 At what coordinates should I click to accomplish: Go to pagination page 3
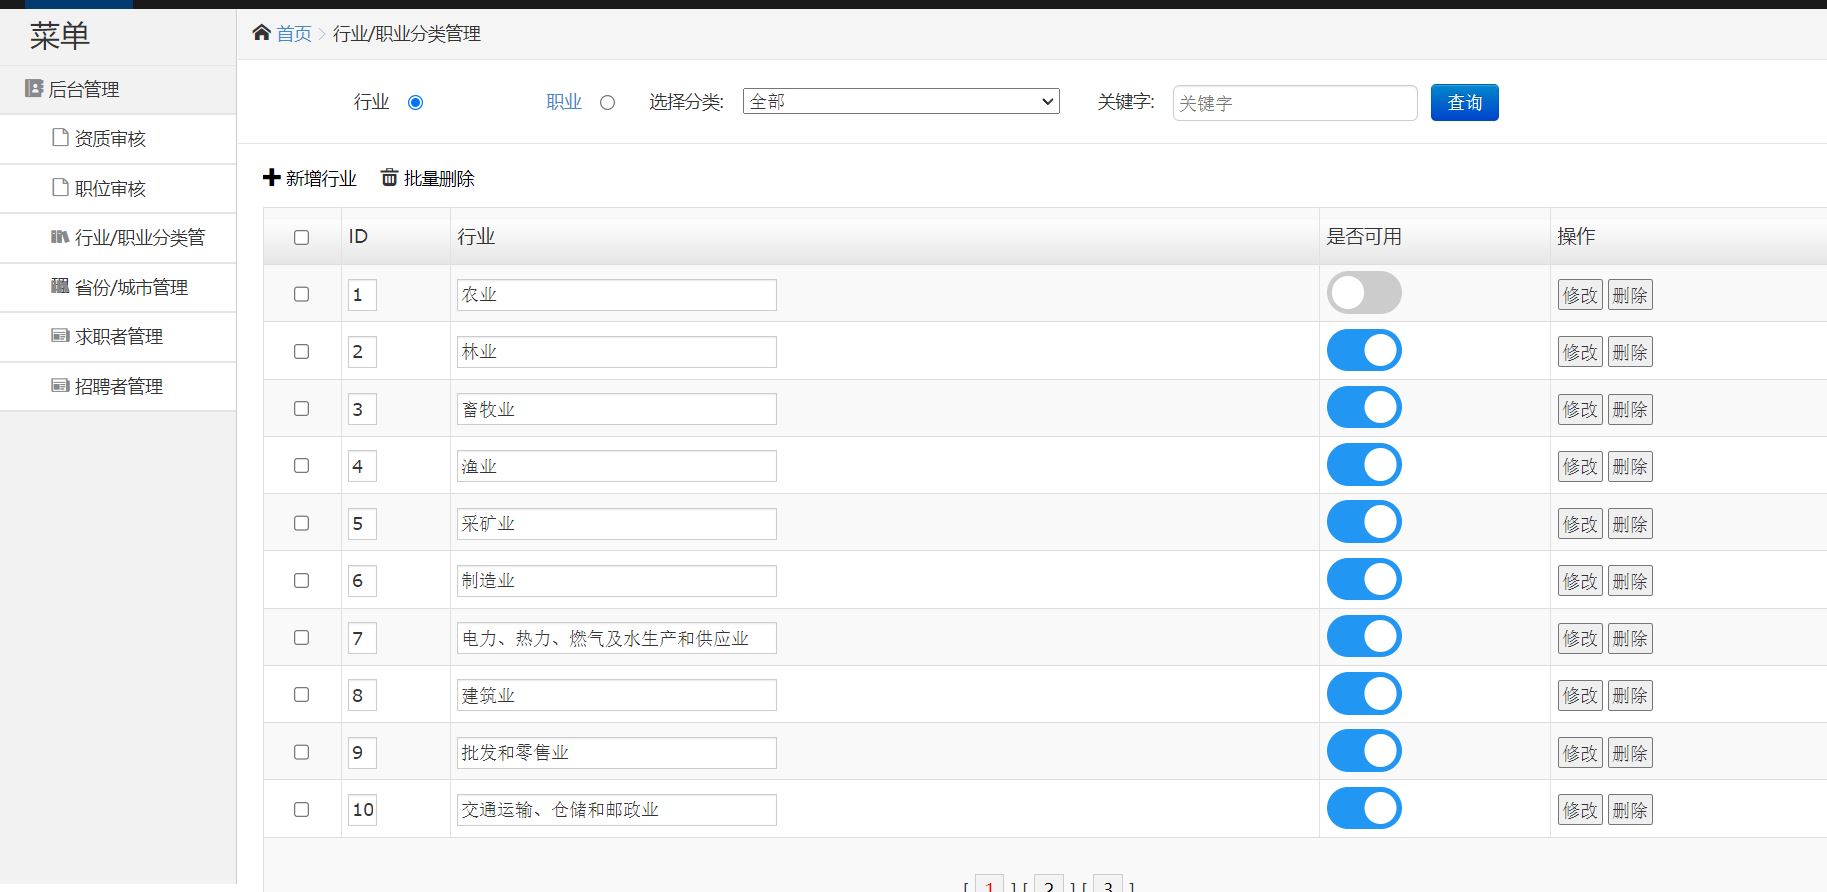(x=1108, y=885)
